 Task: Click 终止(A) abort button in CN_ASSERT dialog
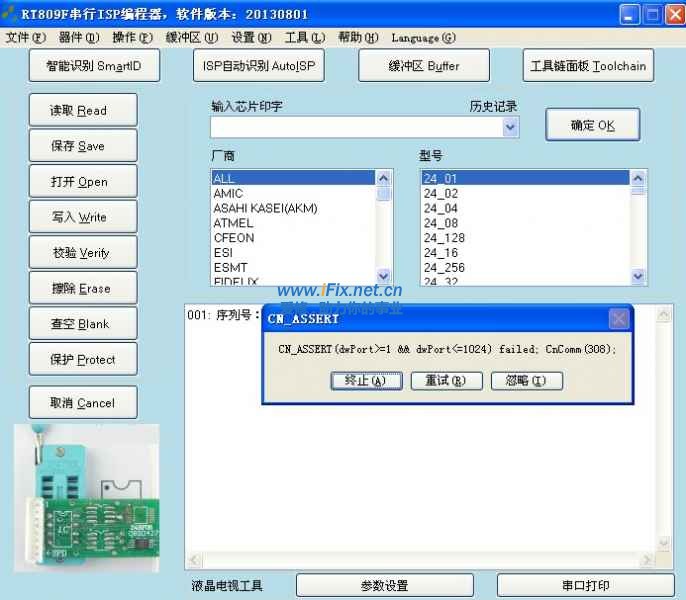367,380
